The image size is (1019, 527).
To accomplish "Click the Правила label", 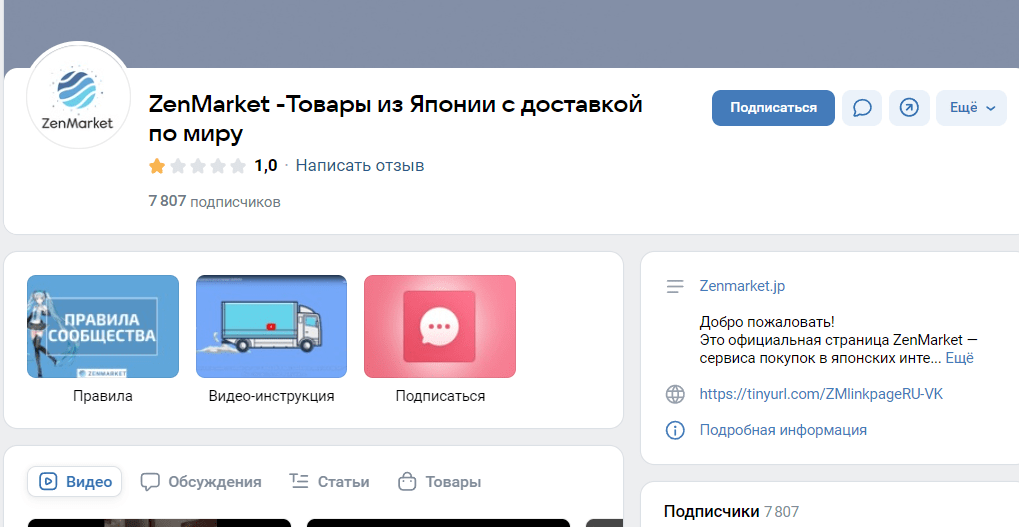I will click(103, 396).
